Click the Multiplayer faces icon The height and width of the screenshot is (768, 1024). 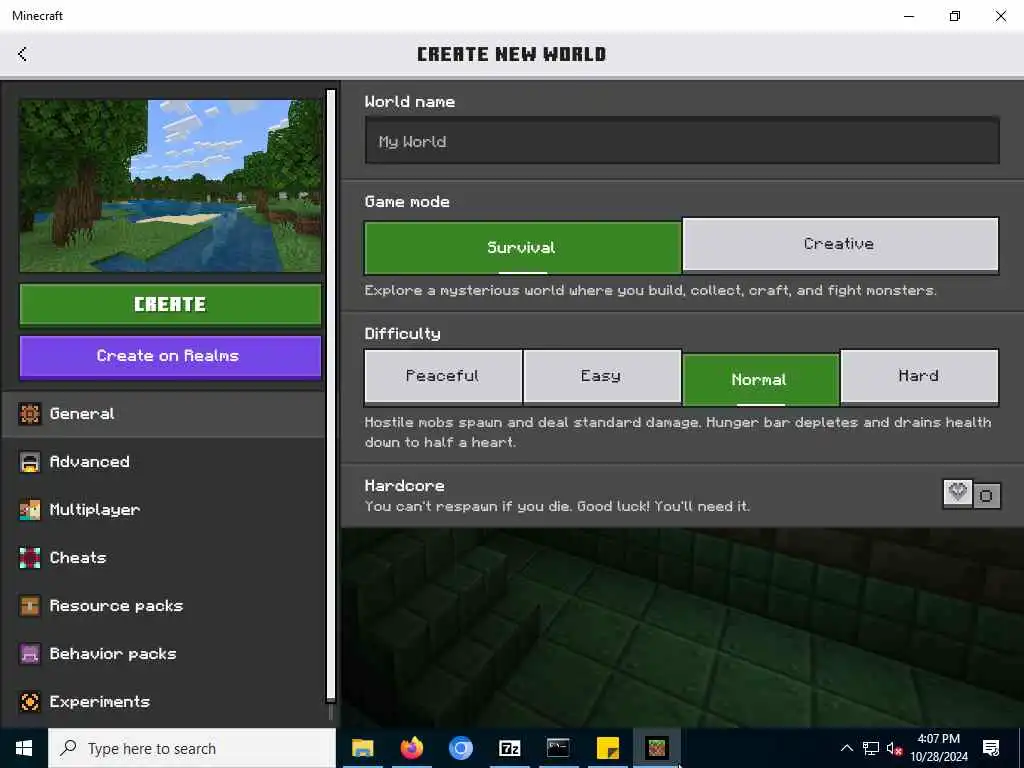(x=30, y=509)
